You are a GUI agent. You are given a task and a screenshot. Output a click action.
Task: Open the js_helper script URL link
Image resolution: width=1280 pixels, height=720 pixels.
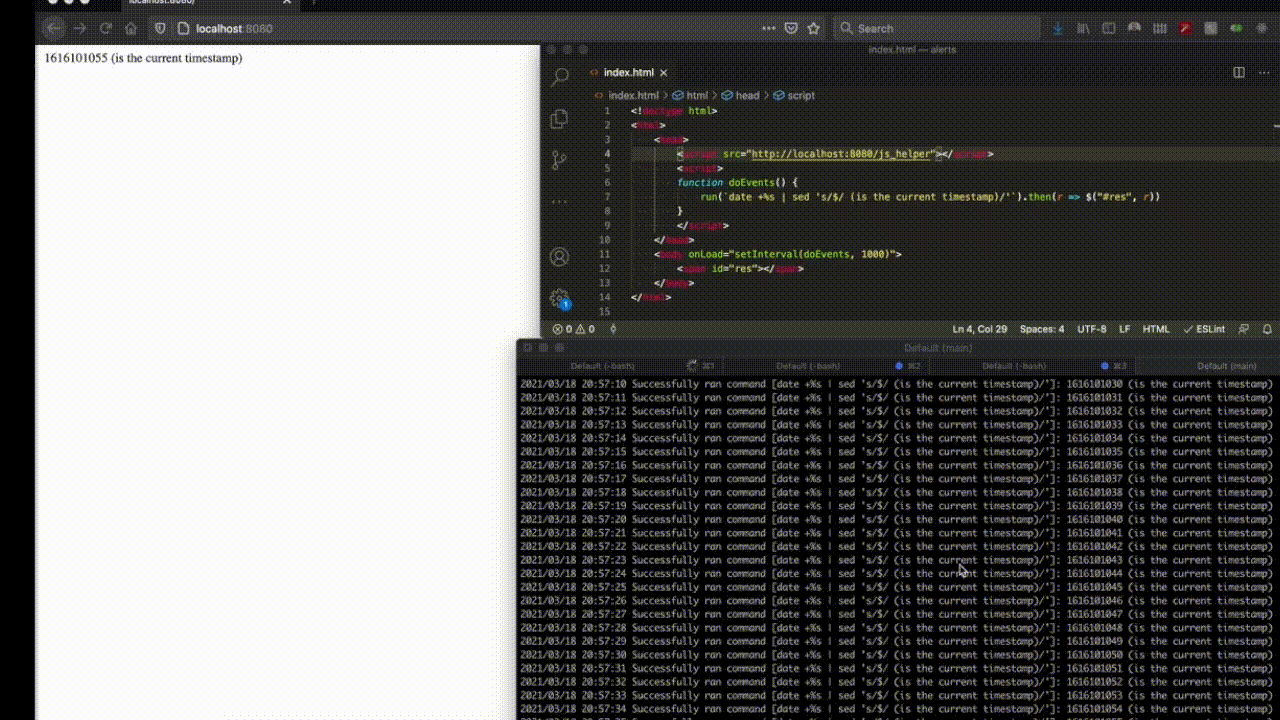pos(841,154)
